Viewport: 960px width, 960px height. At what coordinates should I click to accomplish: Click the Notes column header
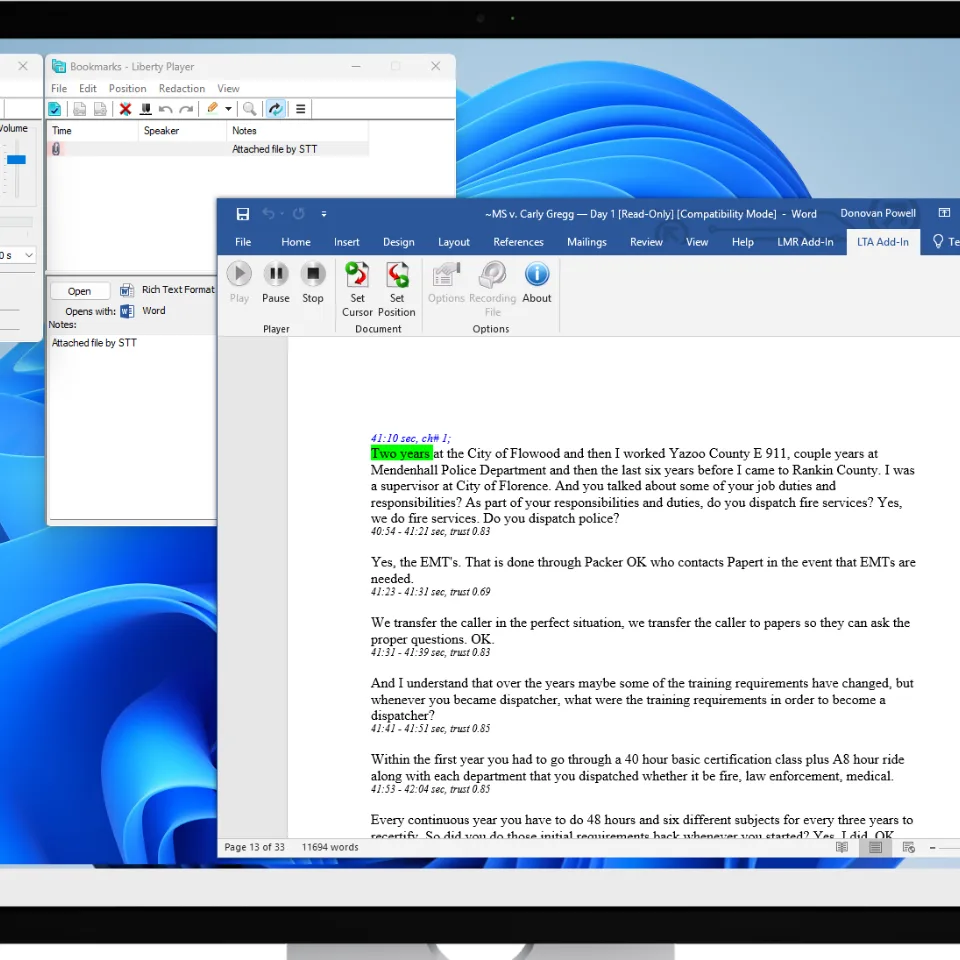point(298,130)
